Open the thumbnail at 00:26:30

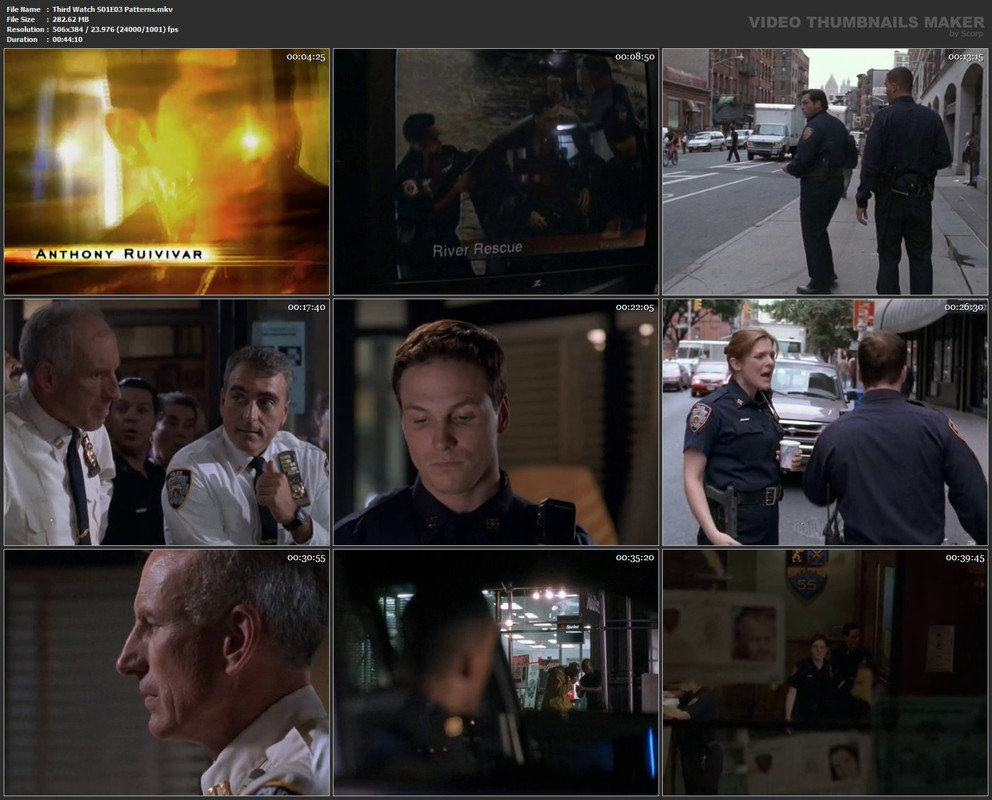[825, 422]
